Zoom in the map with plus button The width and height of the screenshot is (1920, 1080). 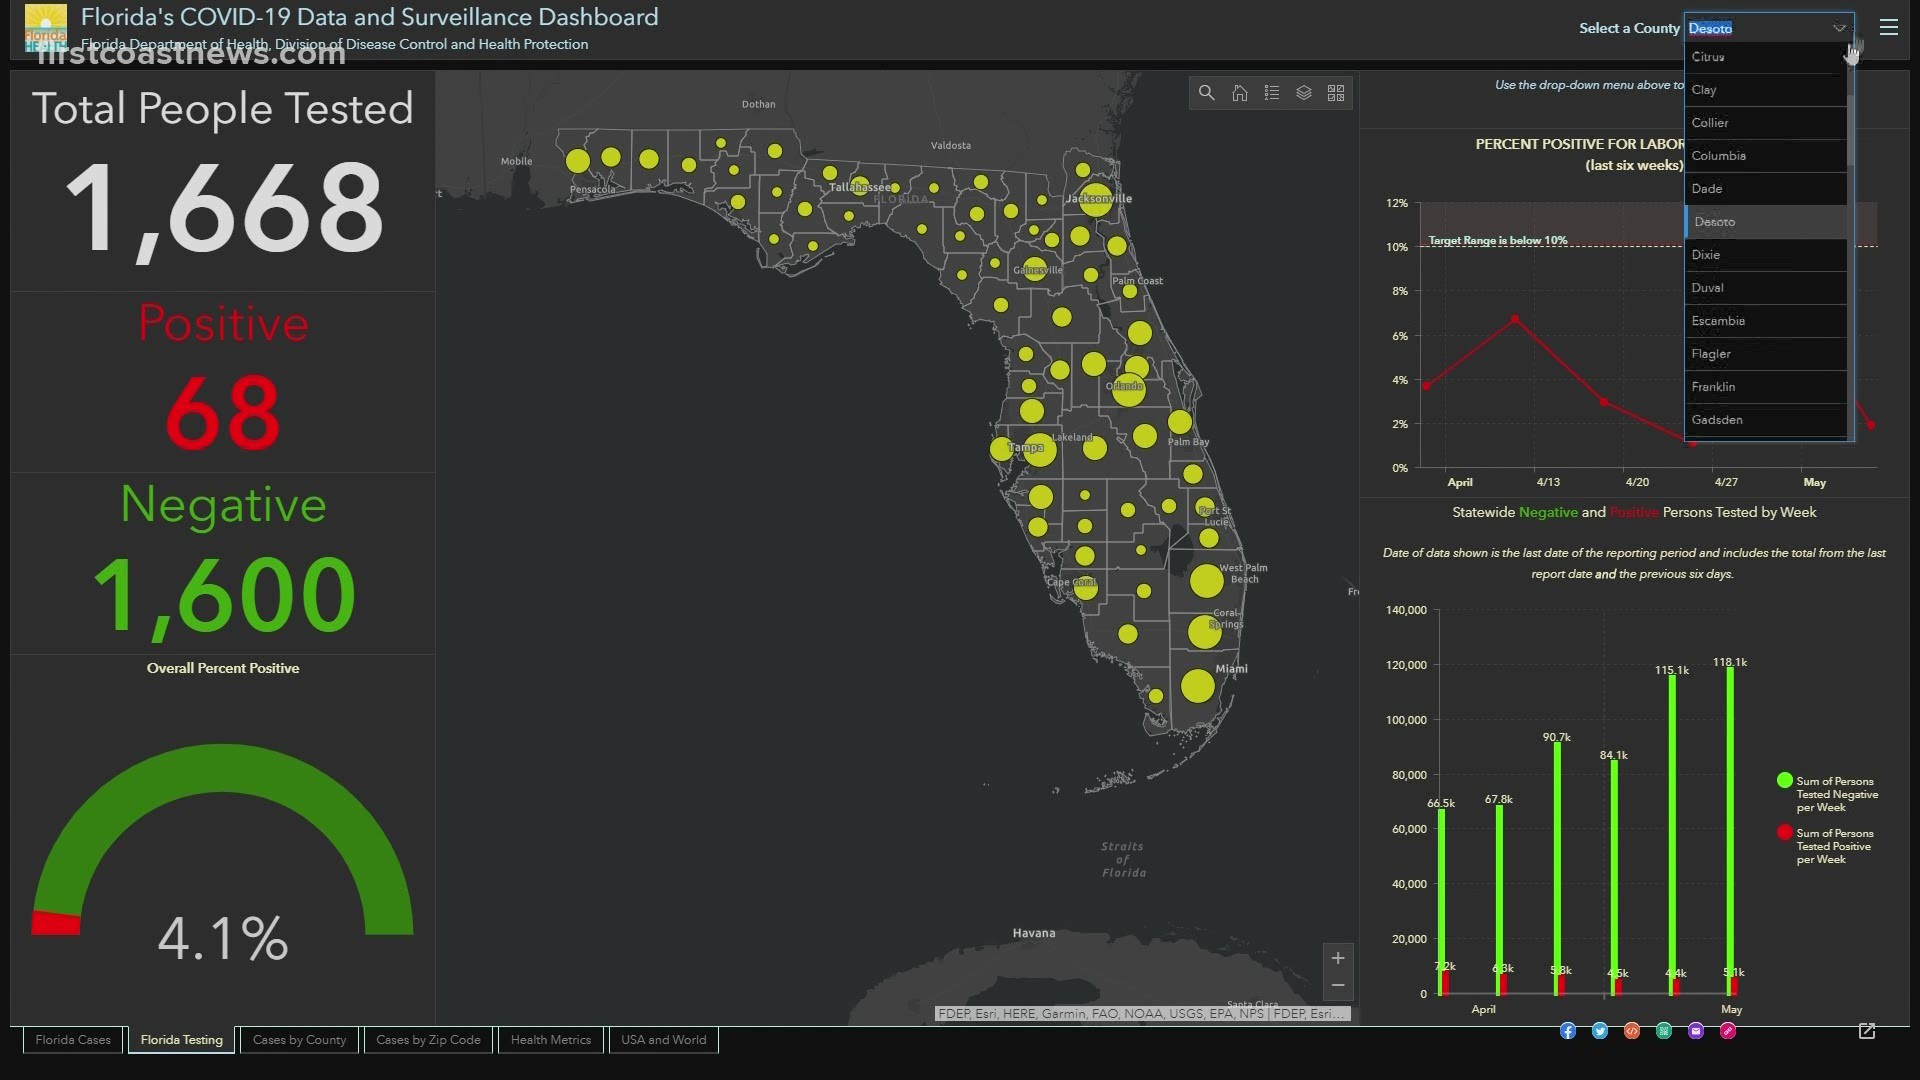(x=1338, y=958)
